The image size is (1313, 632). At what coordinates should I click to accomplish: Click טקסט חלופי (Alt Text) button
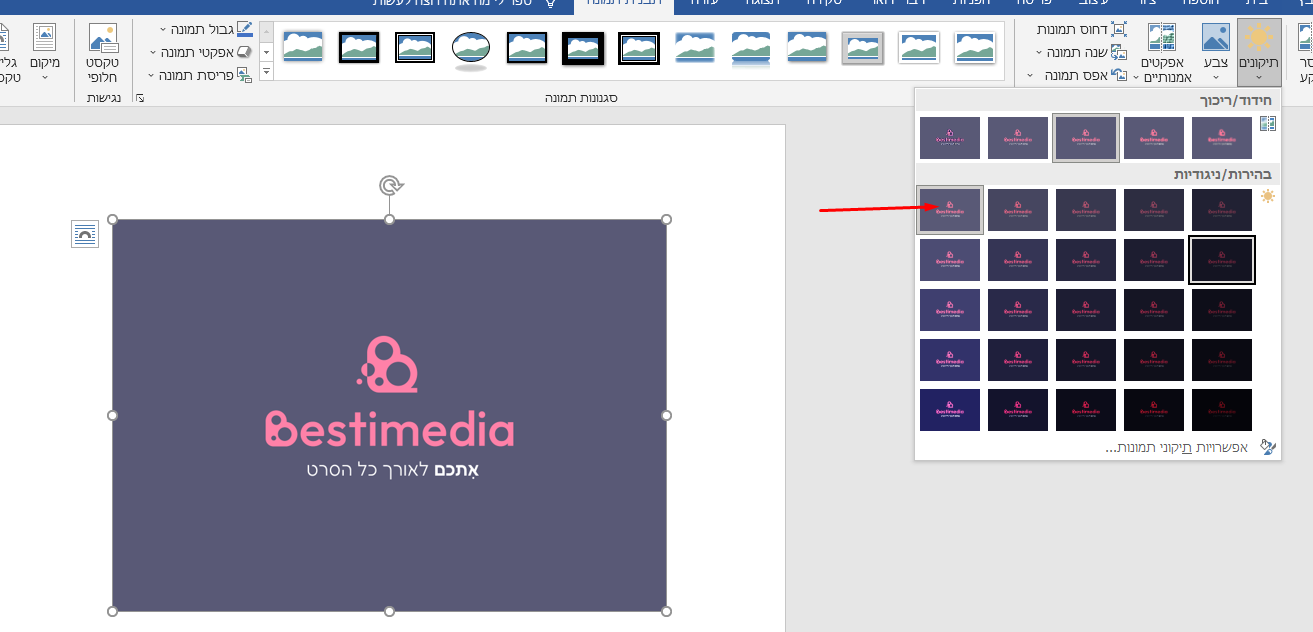click(104, 52)
